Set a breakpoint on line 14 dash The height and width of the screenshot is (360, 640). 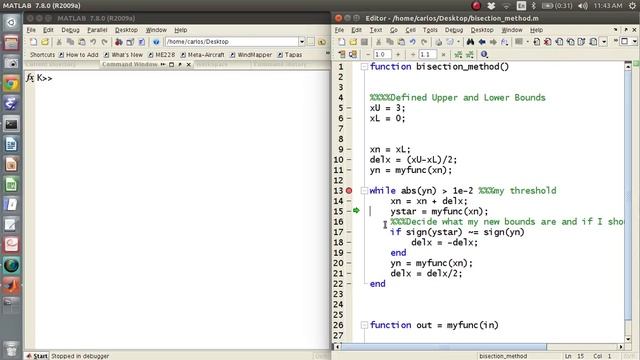tap(349, 201)
